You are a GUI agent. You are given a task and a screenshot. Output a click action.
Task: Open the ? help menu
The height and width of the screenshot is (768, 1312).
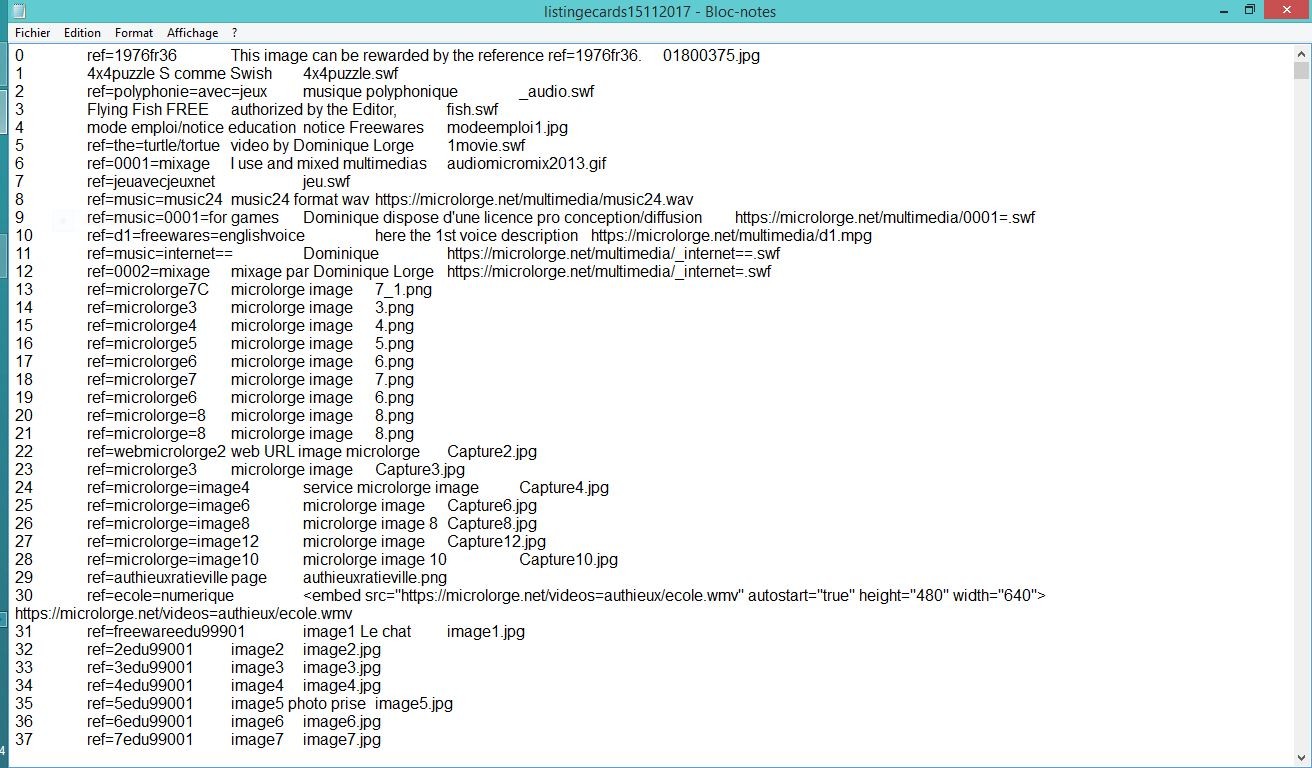[x=234, y=33]
